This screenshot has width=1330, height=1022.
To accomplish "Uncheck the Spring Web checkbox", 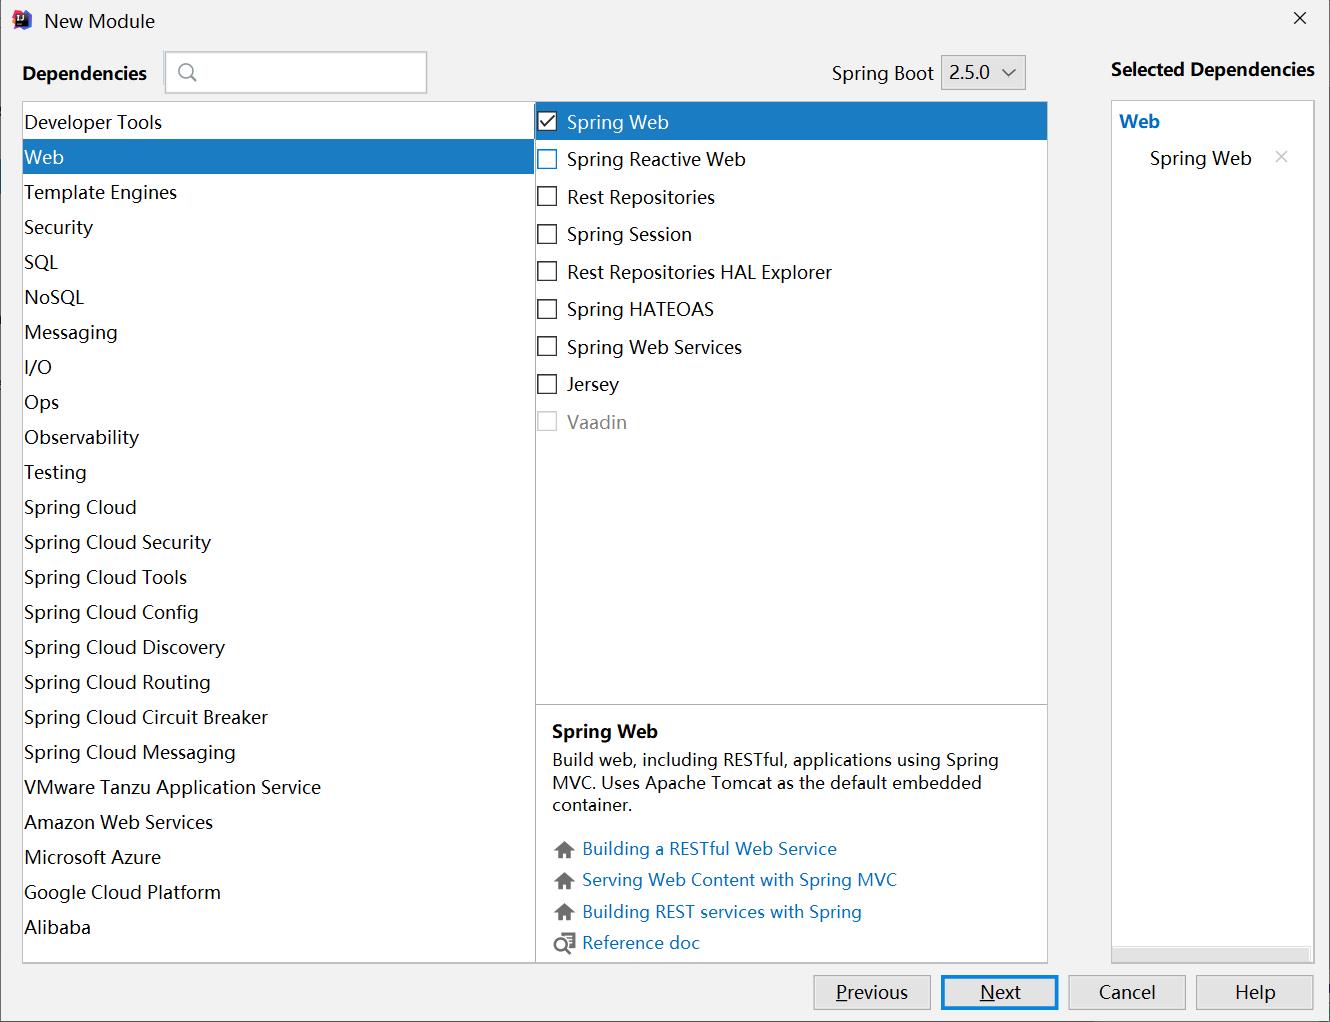I will (547, 122).
